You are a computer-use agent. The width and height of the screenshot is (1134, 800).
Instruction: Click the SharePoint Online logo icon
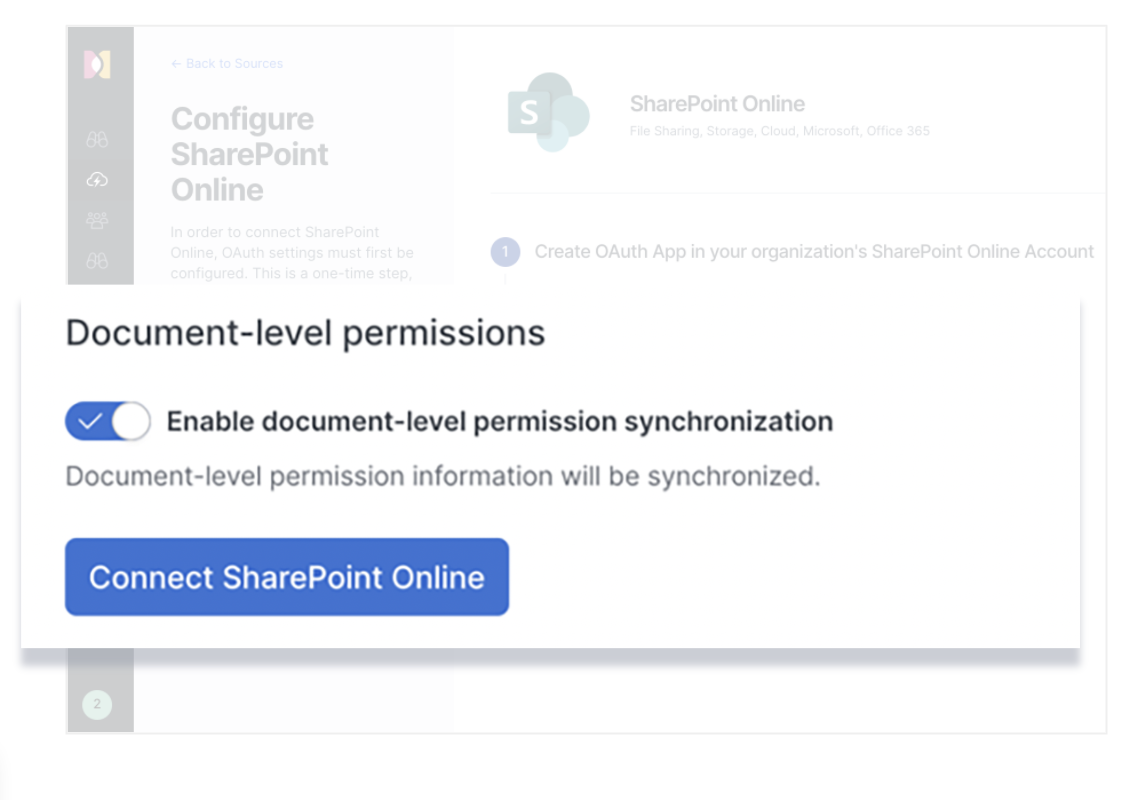[548, 112]
